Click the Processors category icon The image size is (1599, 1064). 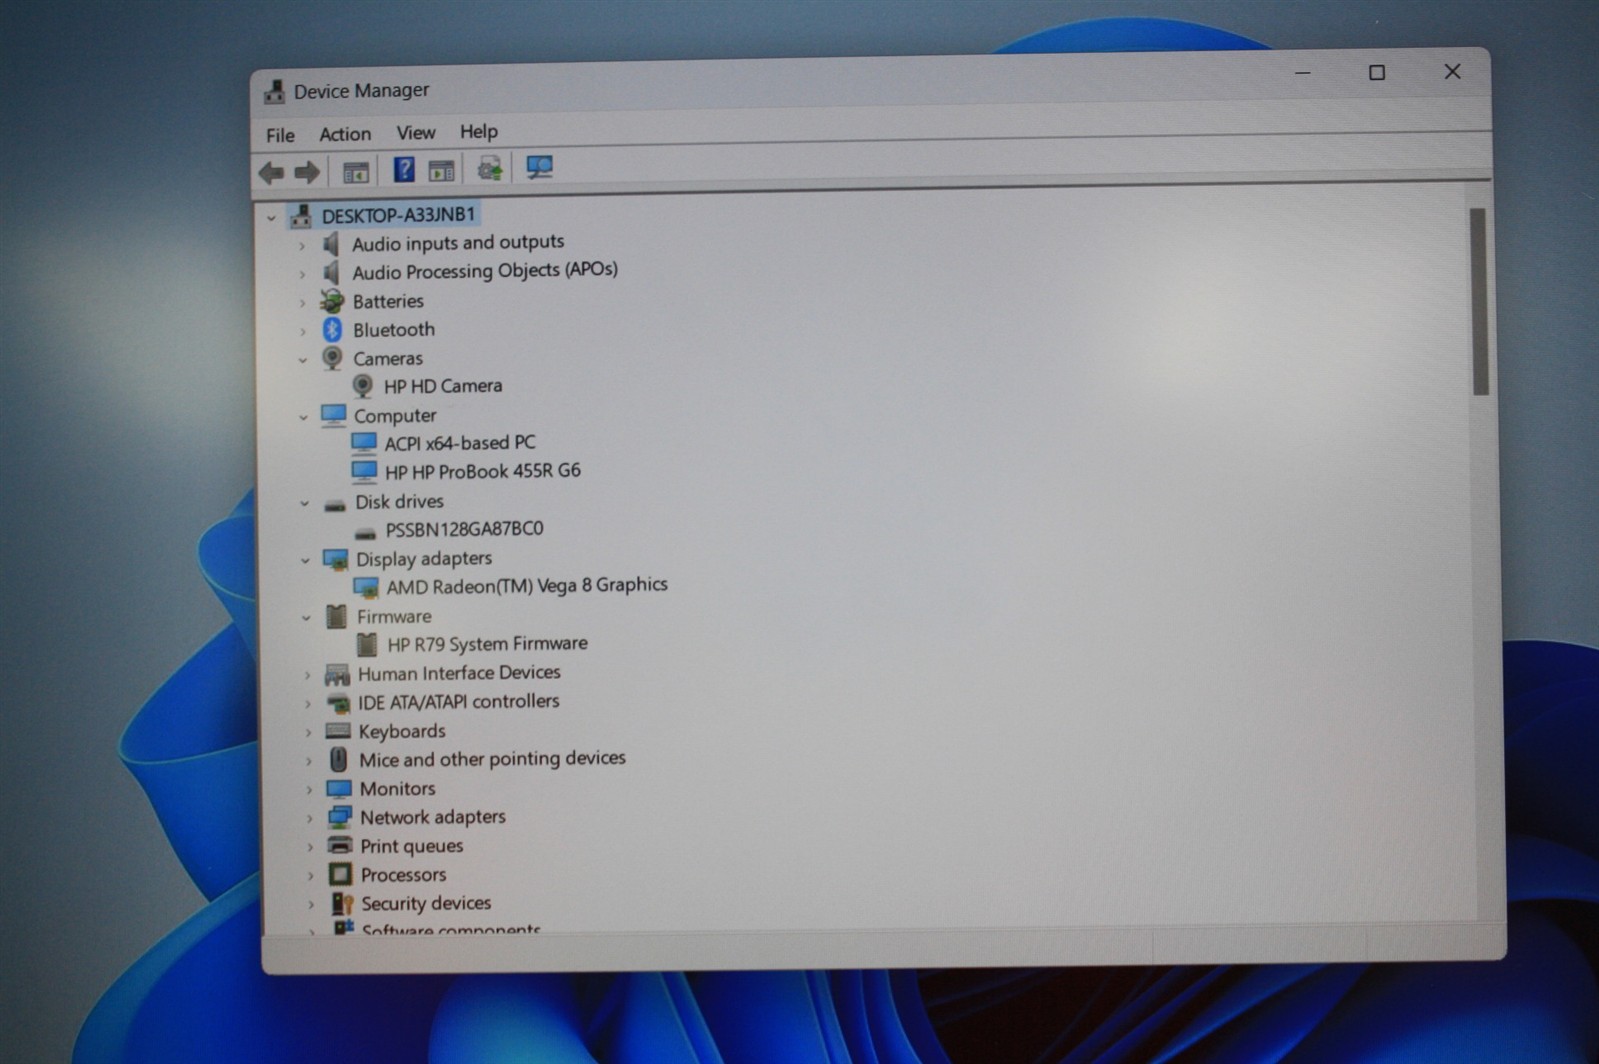(341, 875)
